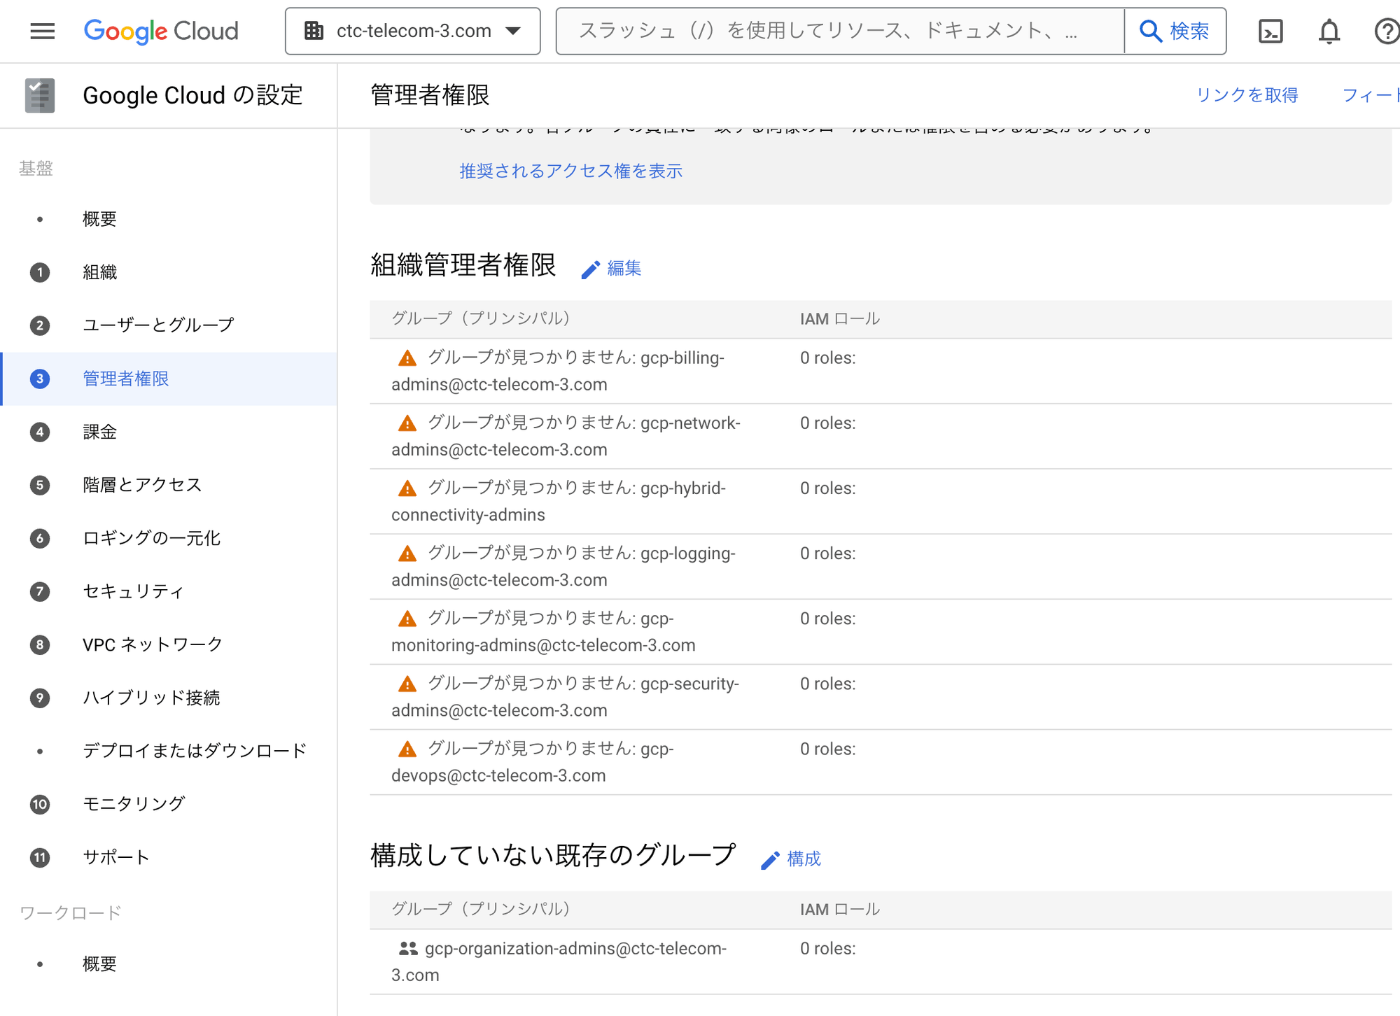The image size is (1400, 1016).
Task: Click the 管理者権限 page title
Action: (430, 95)
